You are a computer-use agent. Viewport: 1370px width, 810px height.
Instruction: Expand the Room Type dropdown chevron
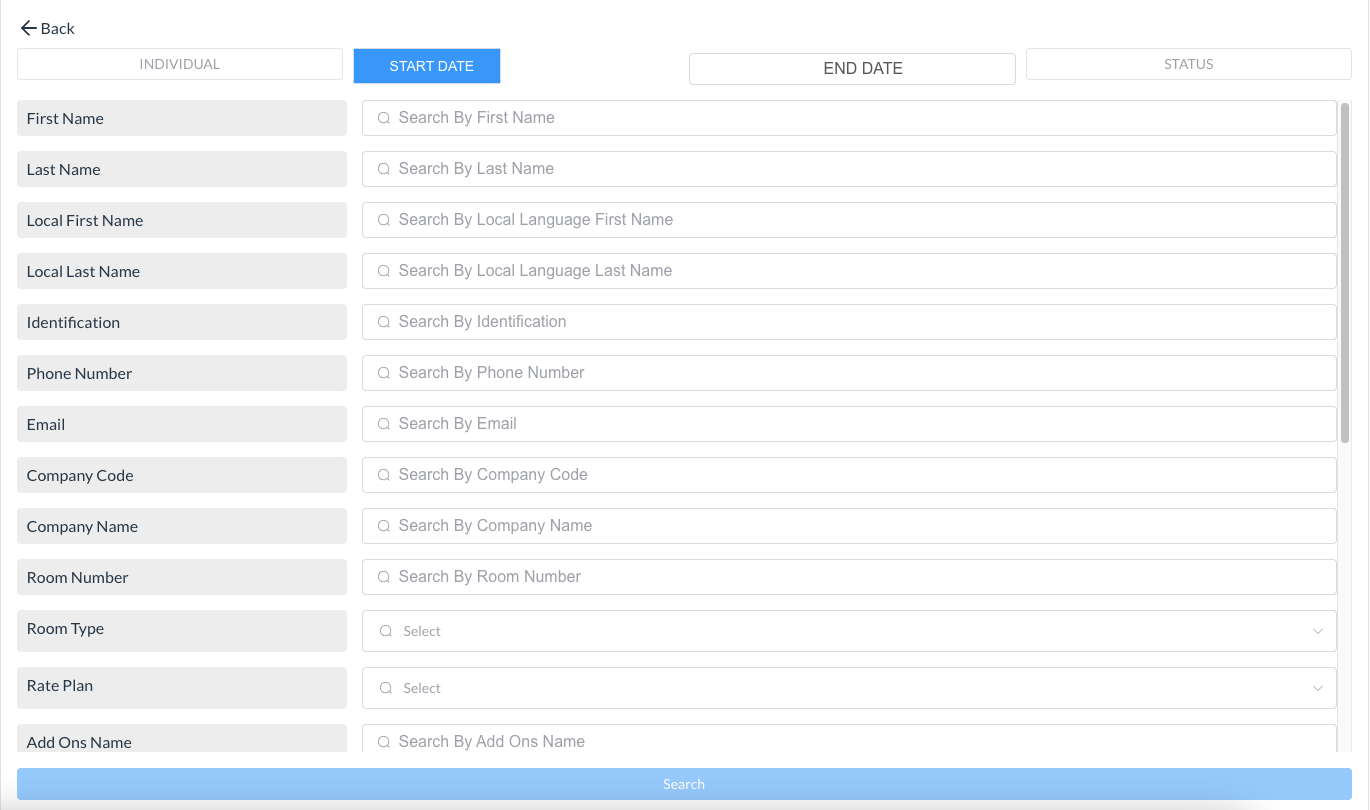pos(1317,631)
